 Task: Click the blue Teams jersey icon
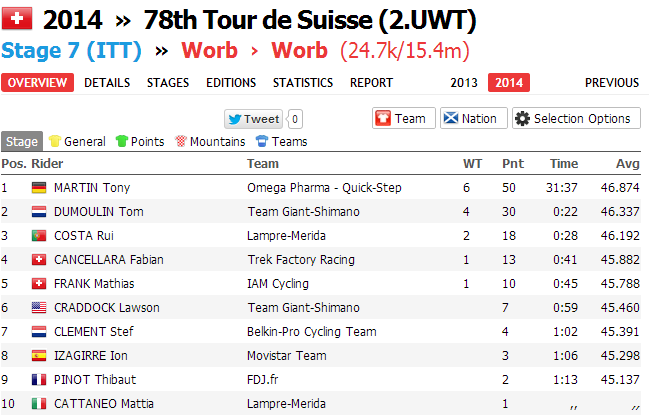pos(262,142)
